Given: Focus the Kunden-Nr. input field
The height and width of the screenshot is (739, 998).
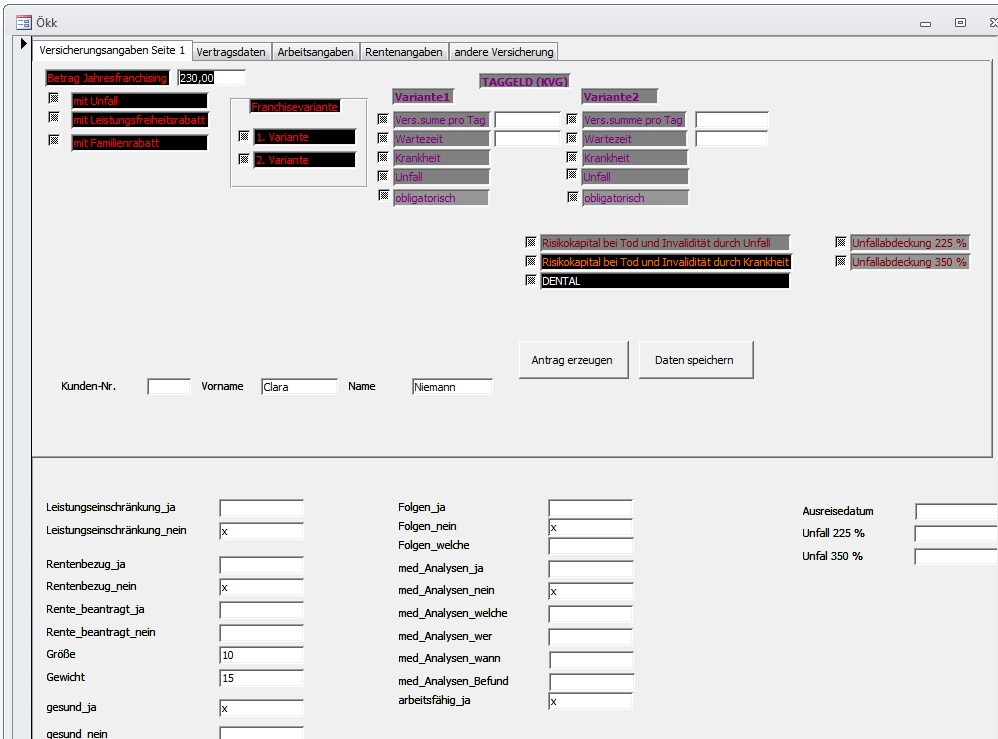Looking at the screenshot, I should [168, 387].
